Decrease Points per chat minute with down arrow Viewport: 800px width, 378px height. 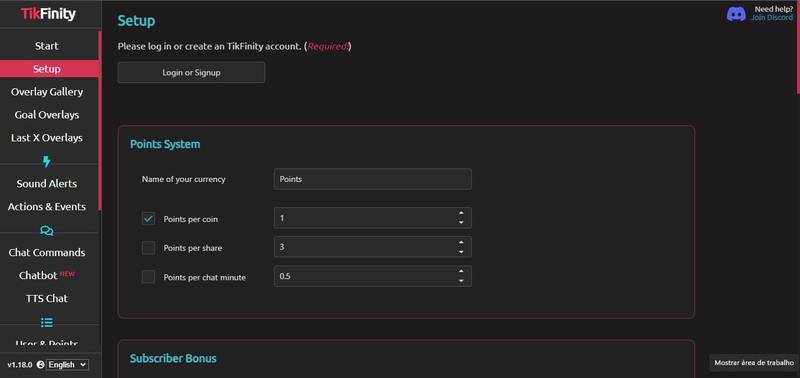click(461, 281)
